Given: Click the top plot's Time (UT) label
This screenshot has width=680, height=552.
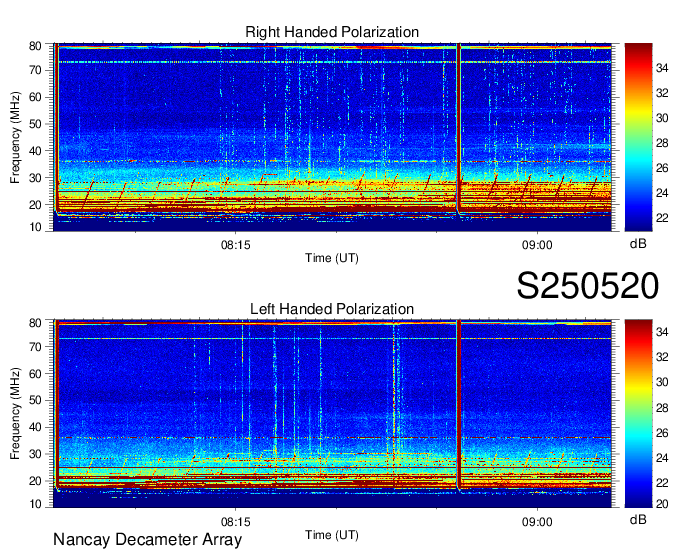Looking at the screenshot, I should coord(332,258).
